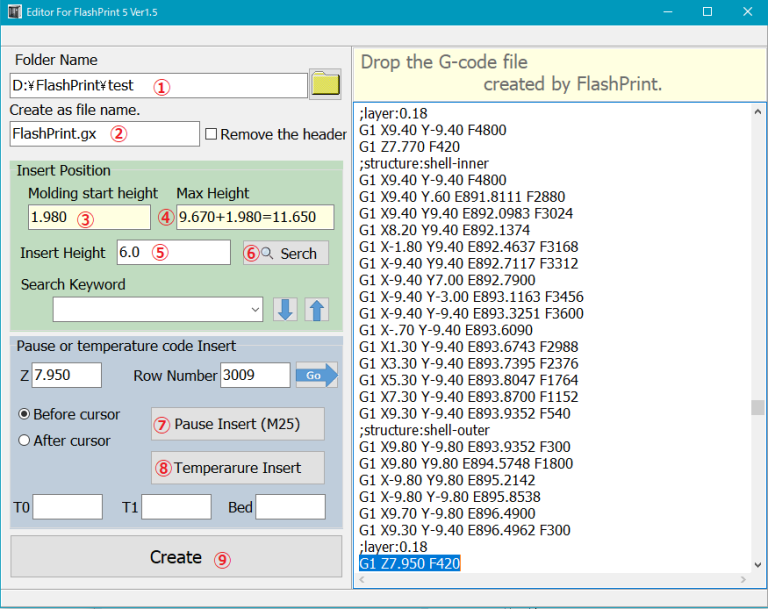Click Pause Insert (M25) button

pos(238,424)
